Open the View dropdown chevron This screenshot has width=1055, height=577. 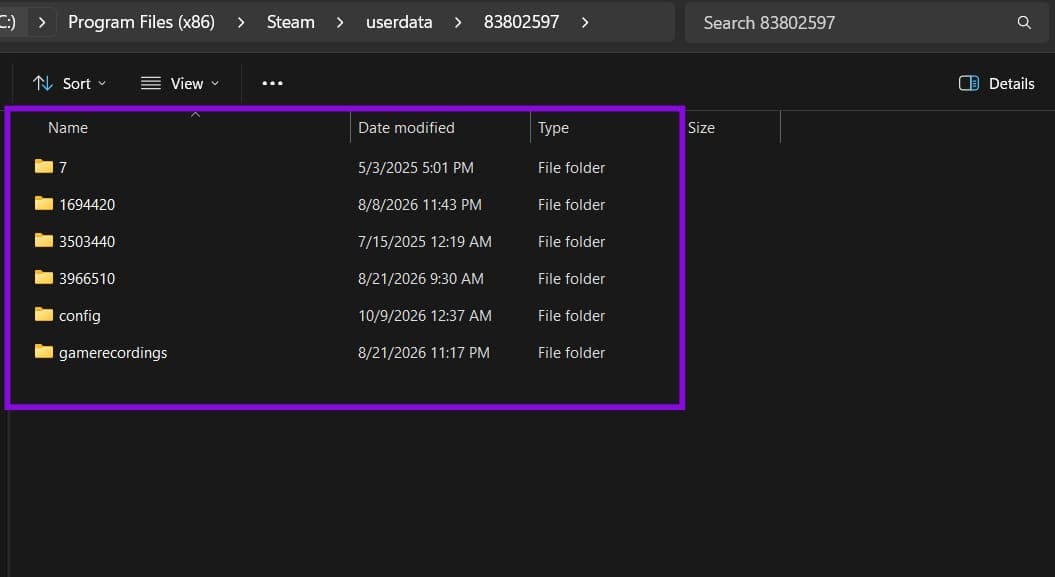point(215,83)
